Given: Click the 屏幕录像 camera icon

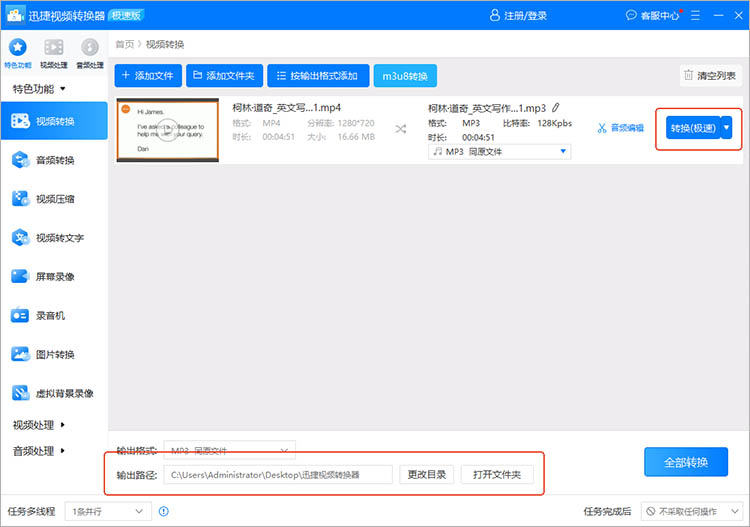Looking at the screenshot, I should (x=20, y=276).
